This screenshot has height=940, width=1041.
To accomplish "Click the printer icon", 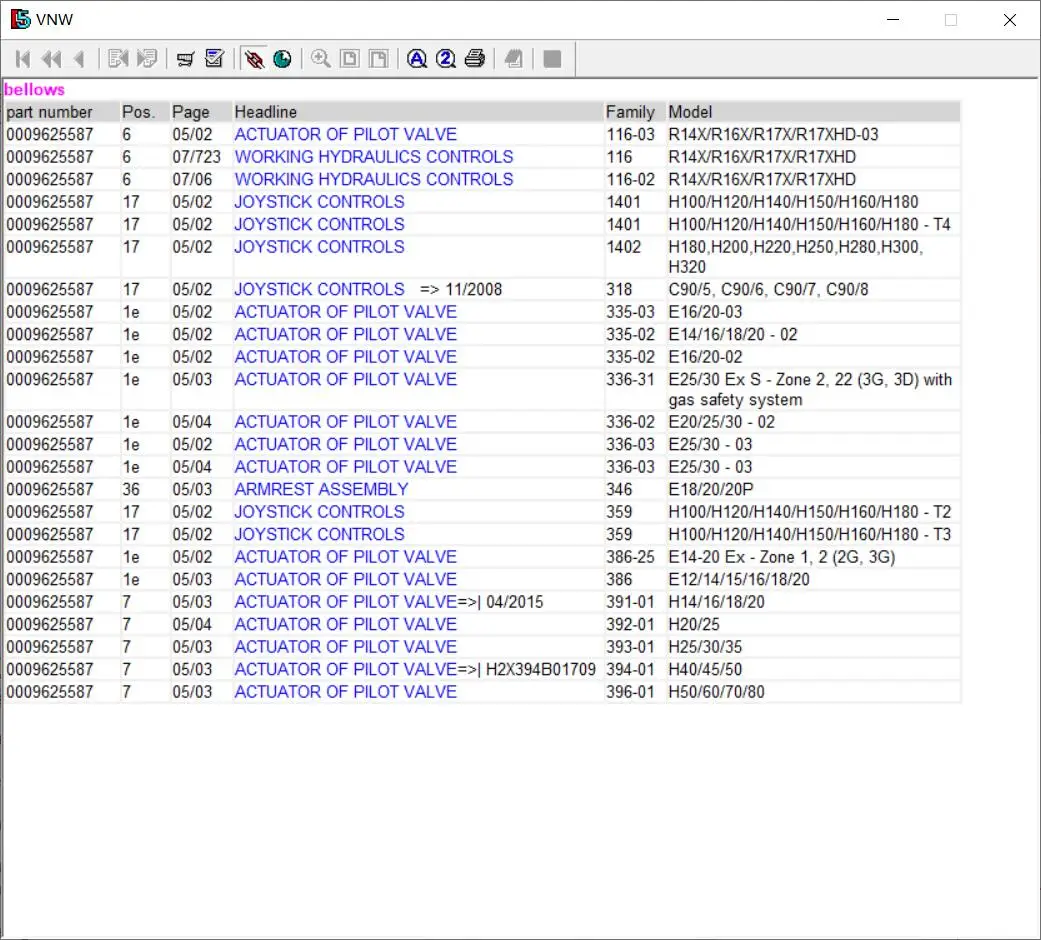I will pos(475,60).
